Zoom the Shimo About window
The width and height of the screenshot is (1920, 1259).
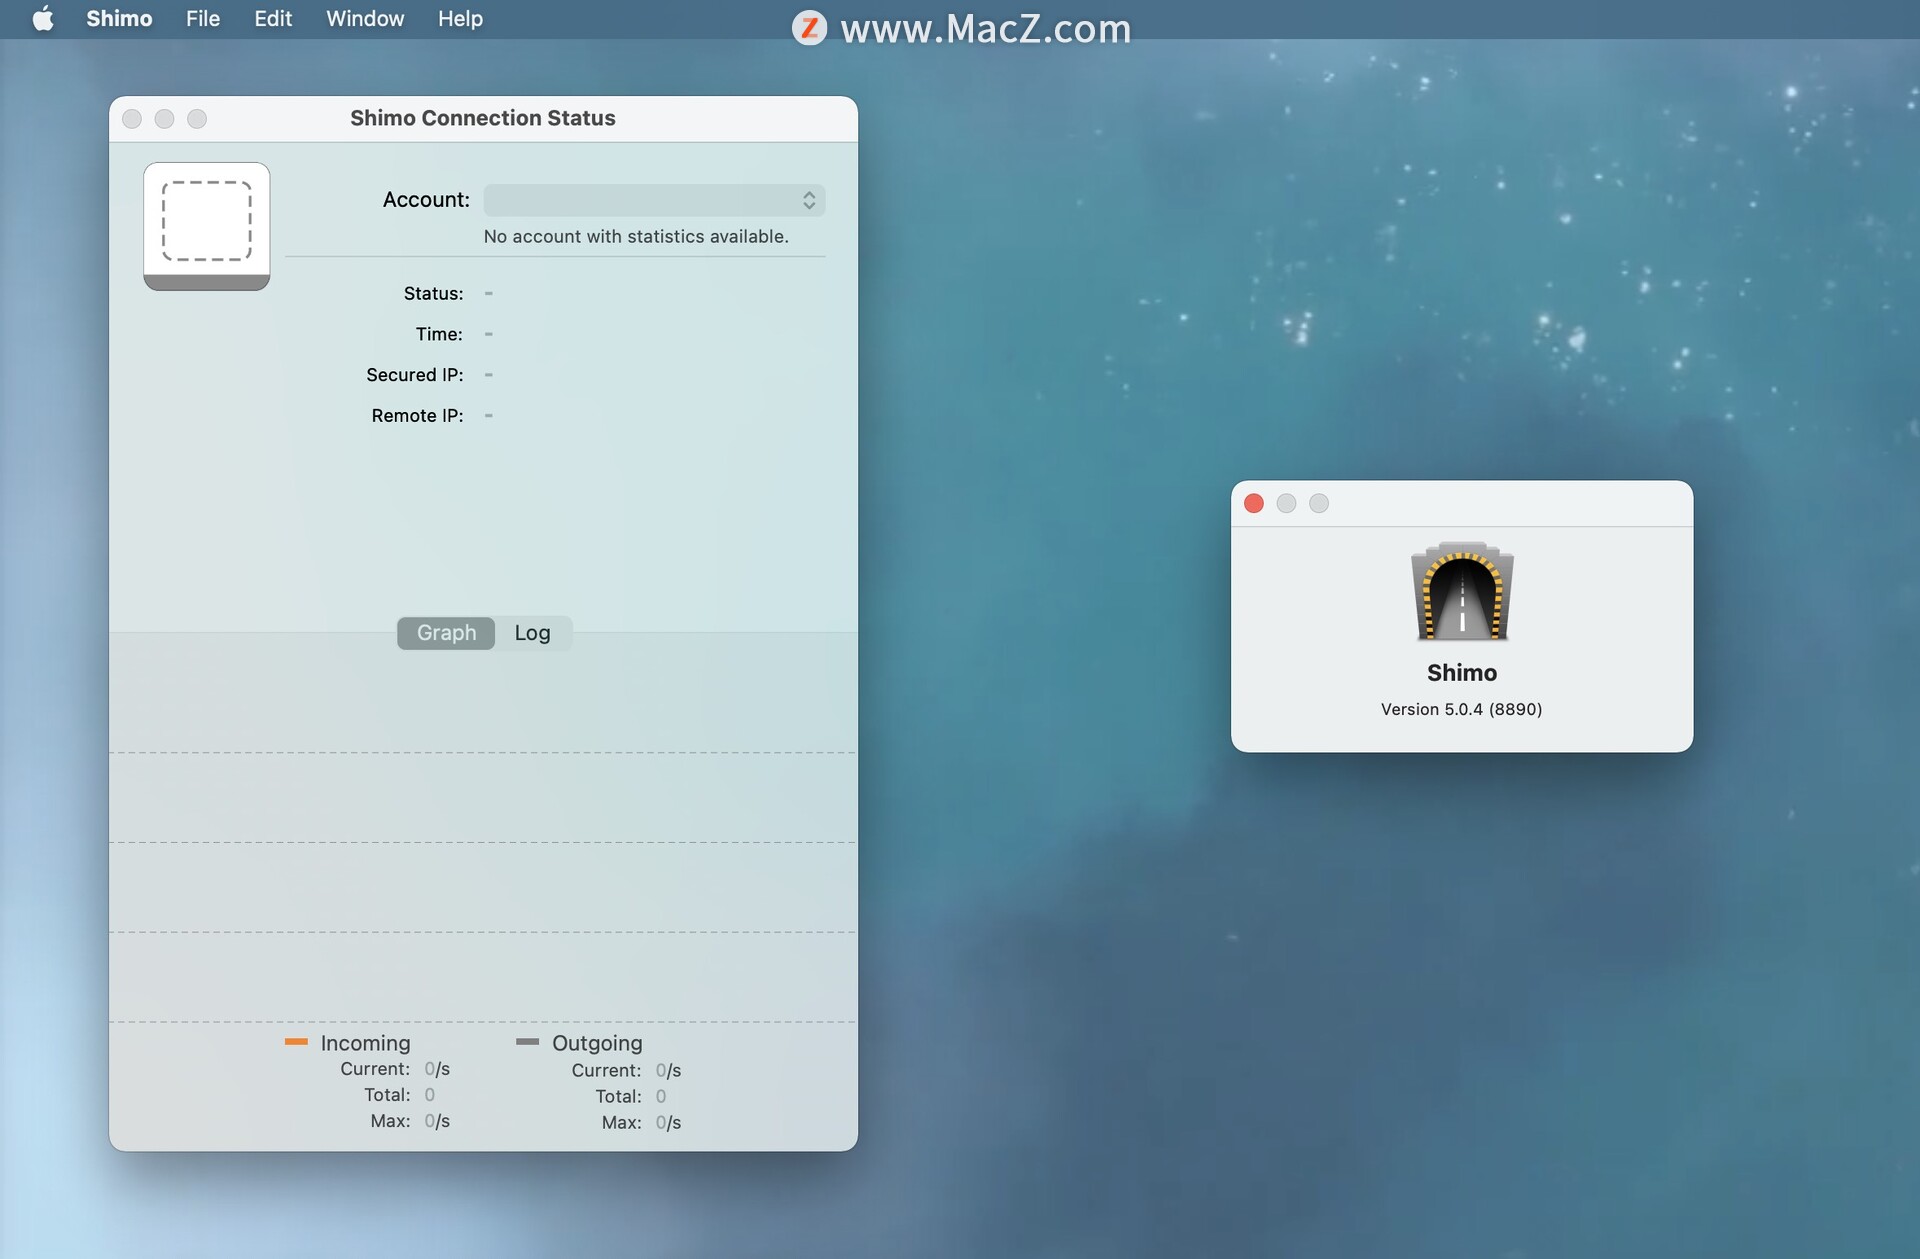1319,503
